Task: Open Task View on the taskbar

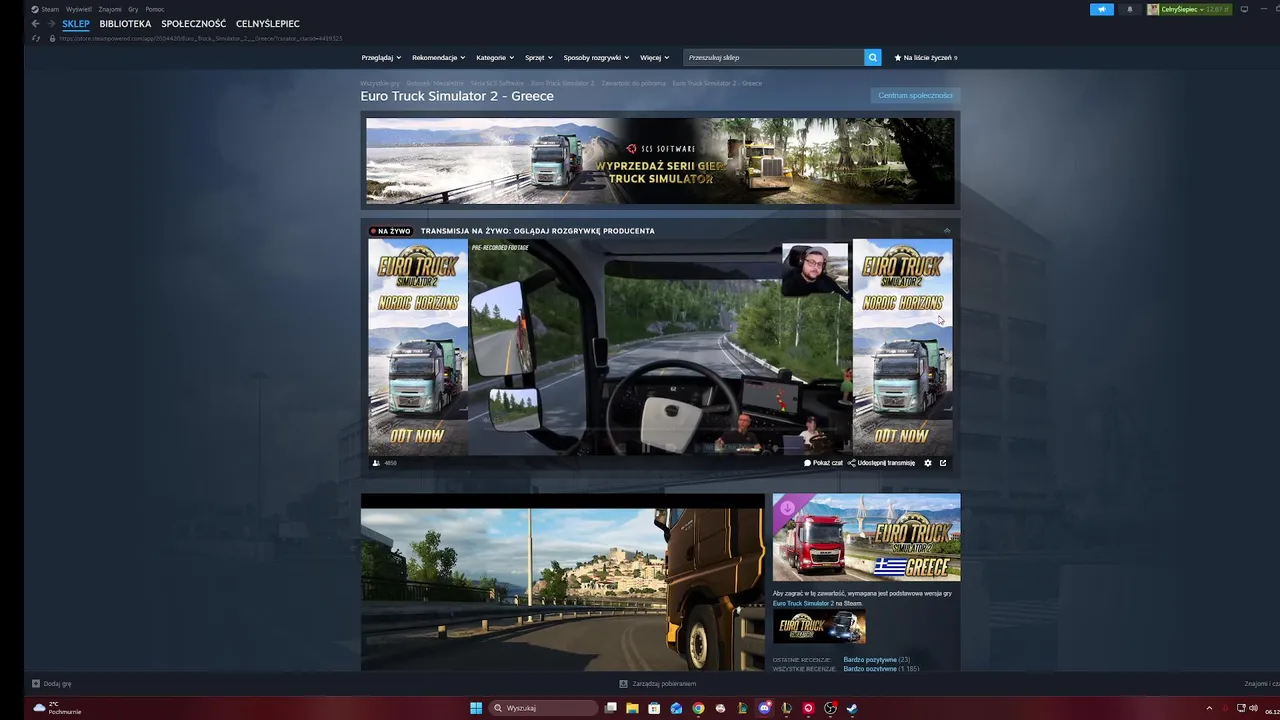Action: click(611, 708)
